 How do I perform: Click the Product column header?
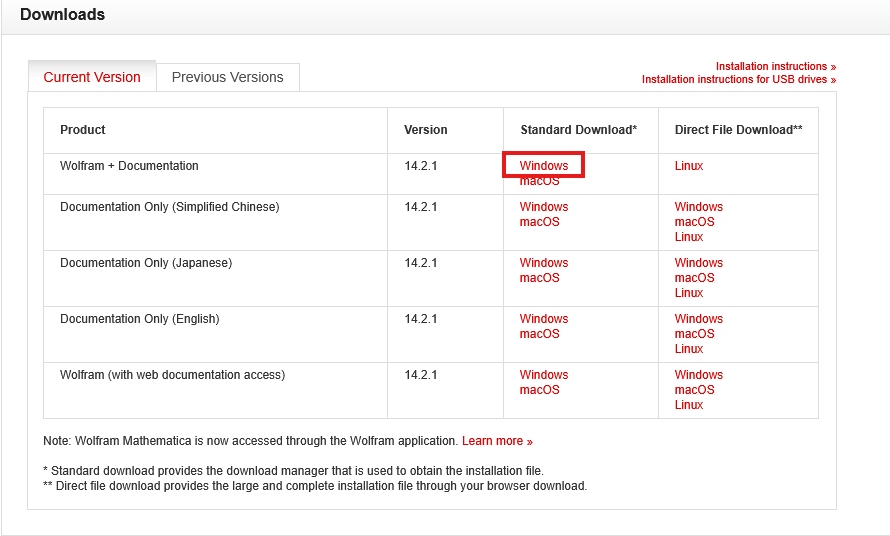click(83, 130)
